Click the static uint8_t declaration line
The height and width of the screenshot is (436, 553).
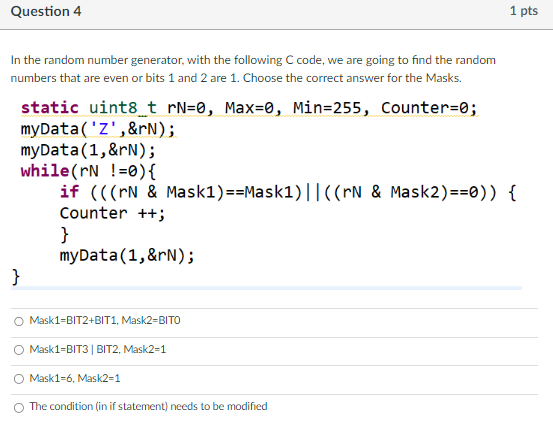point(249,108)
